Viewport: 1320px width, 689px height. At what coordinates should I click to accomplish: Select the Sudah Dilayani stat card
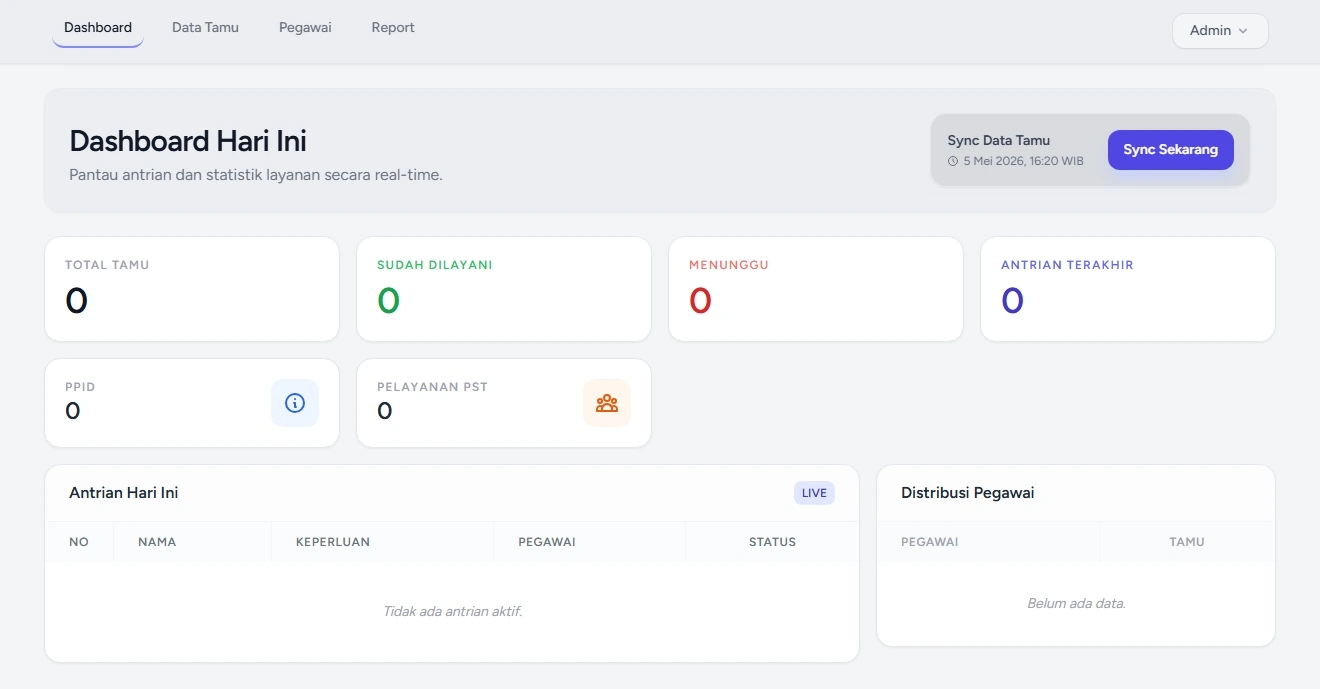coord(504,289)
